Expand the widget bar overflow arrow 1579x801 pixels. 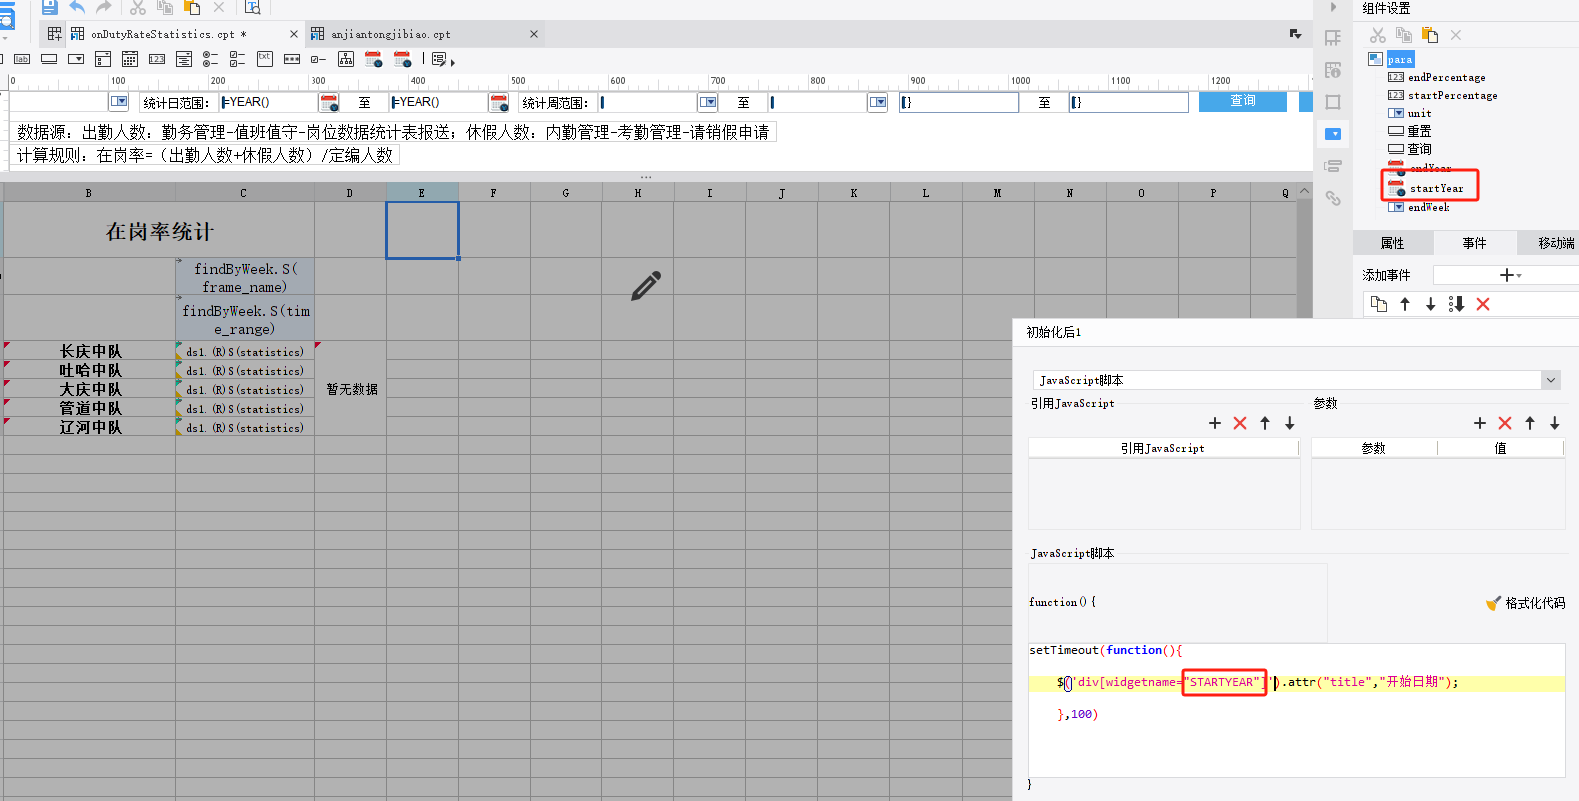coord(453,62)
